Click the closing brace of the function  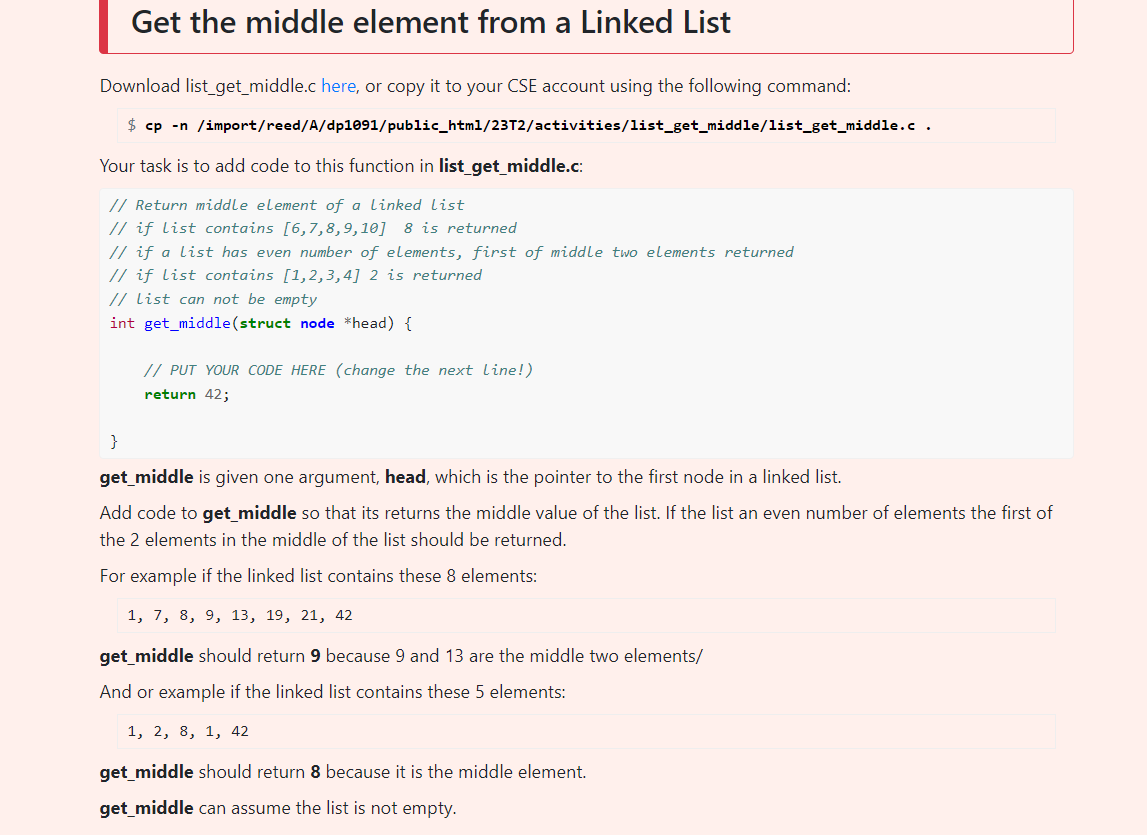click(x=114, y=441)
